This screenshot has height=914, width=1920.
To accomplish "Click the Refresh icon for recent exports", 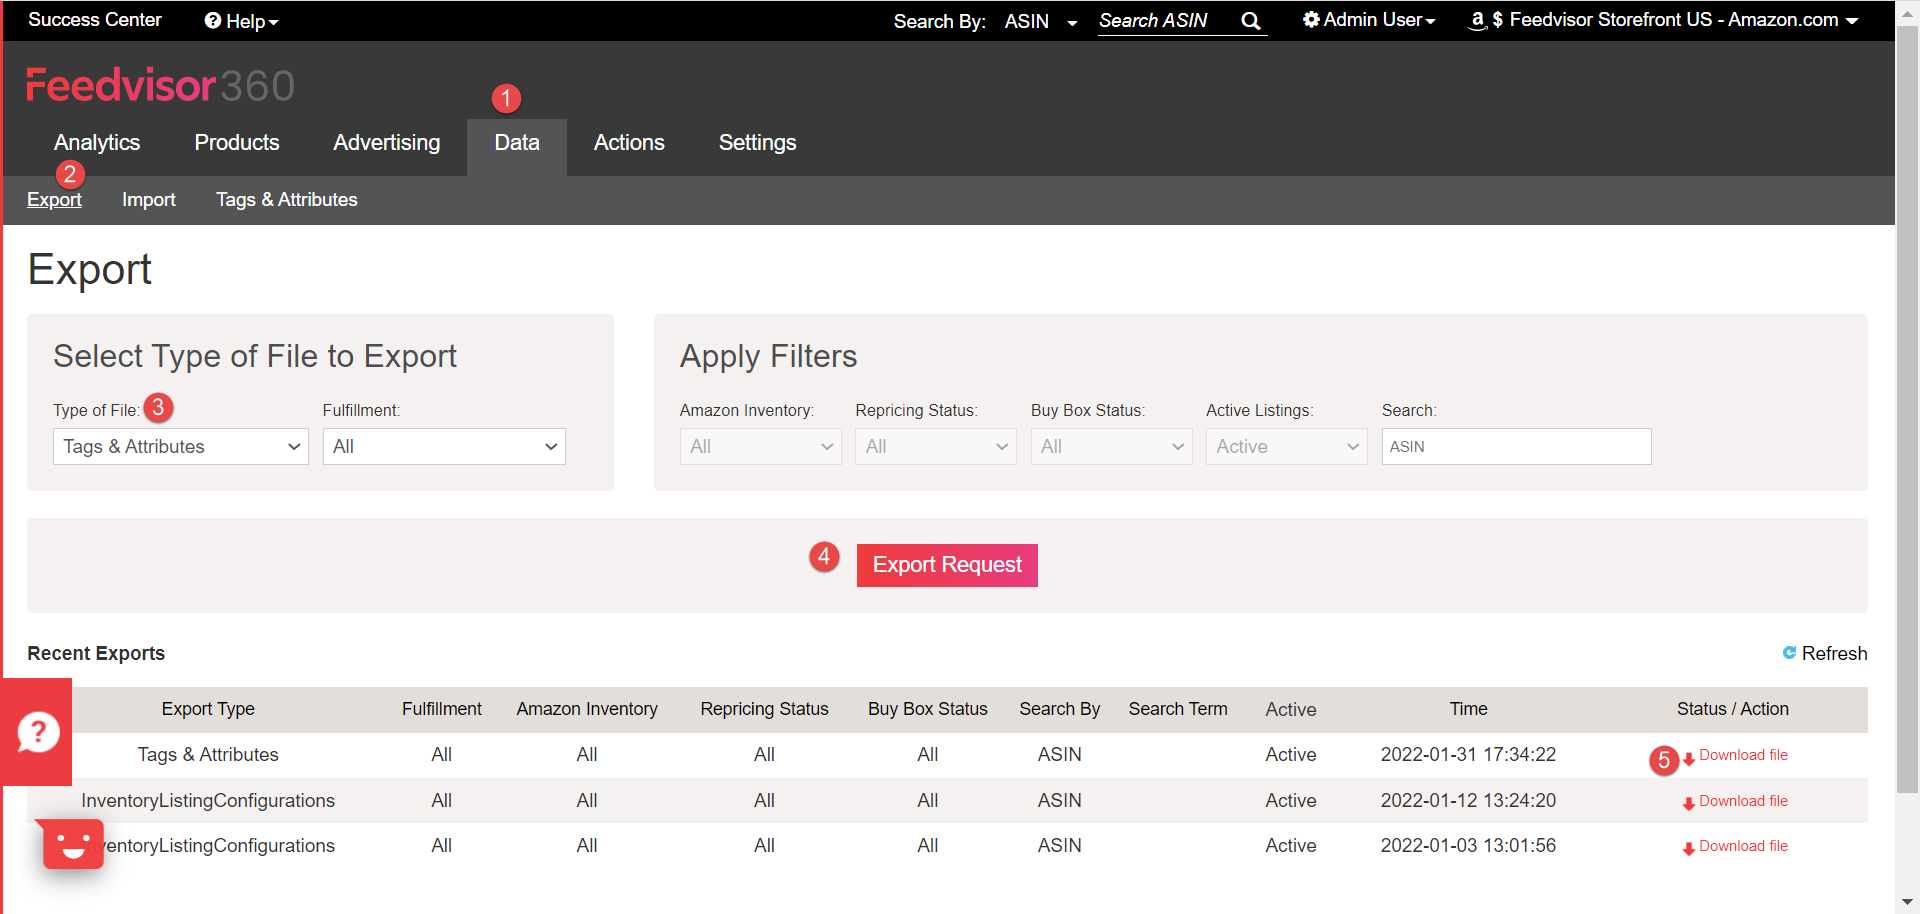I will click(x=1789, y=652).
